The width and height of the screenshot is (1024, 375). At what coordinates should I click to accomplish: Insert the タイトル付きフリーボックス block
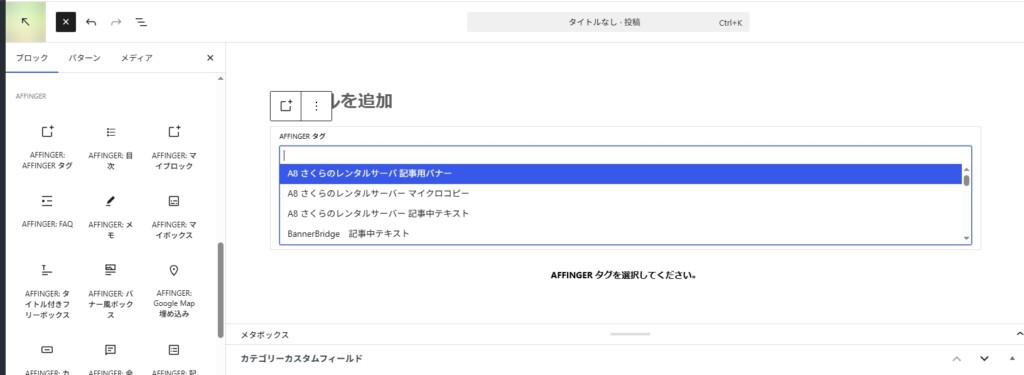coord(47,291)
